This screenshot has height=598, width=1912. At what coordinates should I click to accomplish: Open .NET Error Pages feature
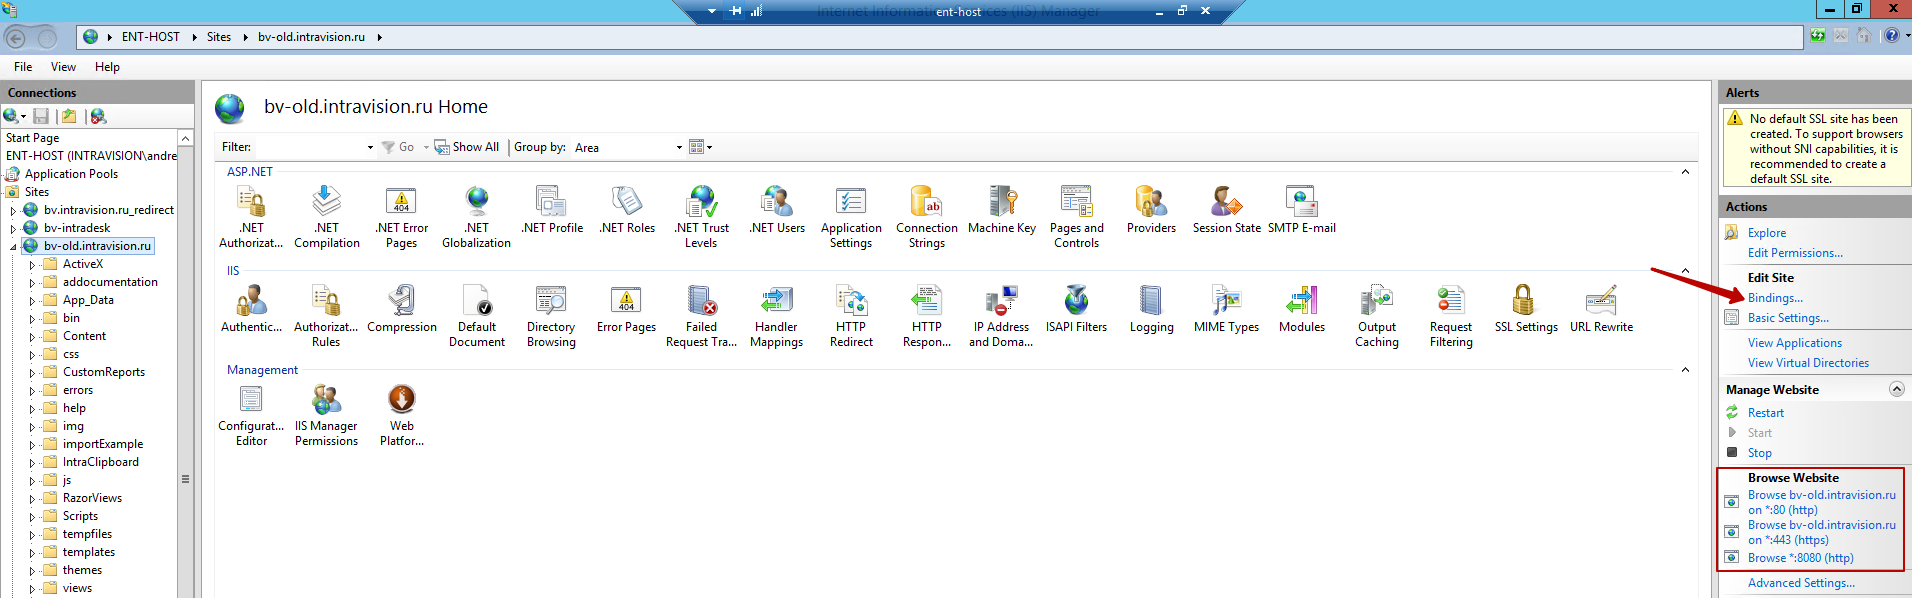coord(401,216)
